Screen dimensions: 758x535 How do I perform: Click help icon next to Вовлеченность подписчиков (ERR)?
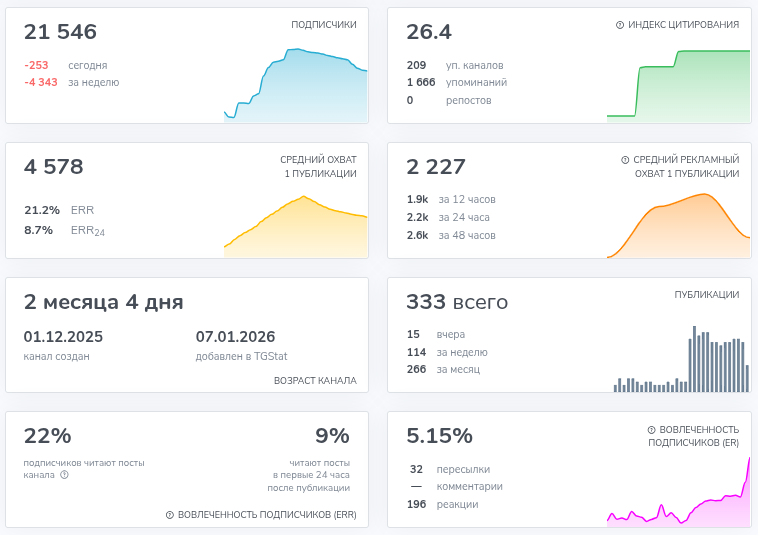(170, 515)
